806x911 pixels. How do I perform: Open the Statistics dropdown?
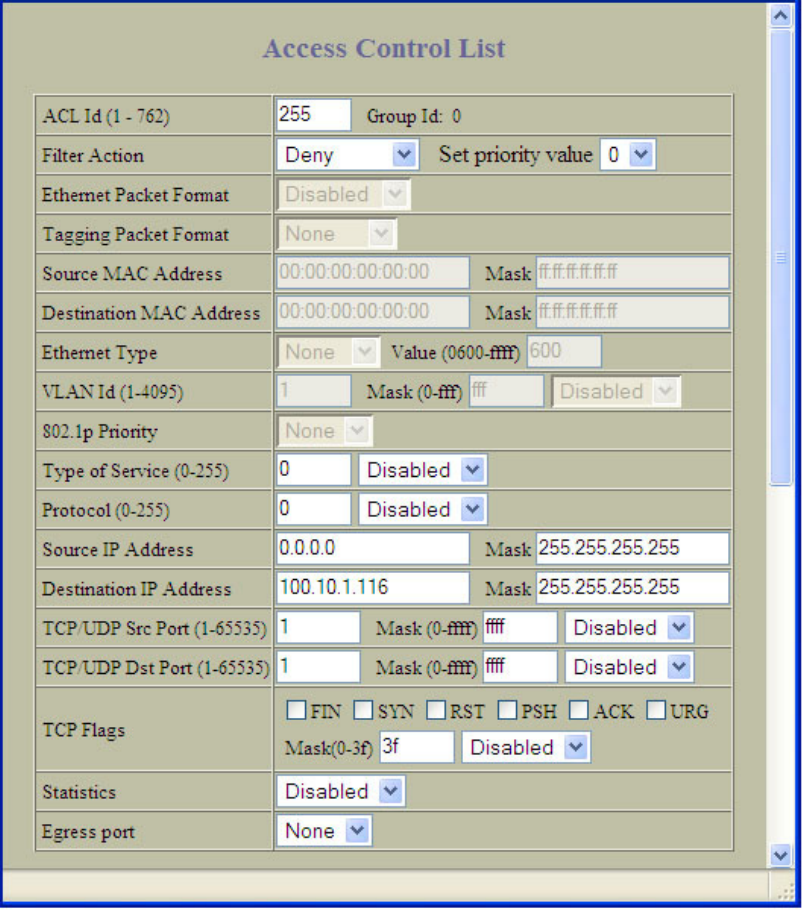coord(341,791)
